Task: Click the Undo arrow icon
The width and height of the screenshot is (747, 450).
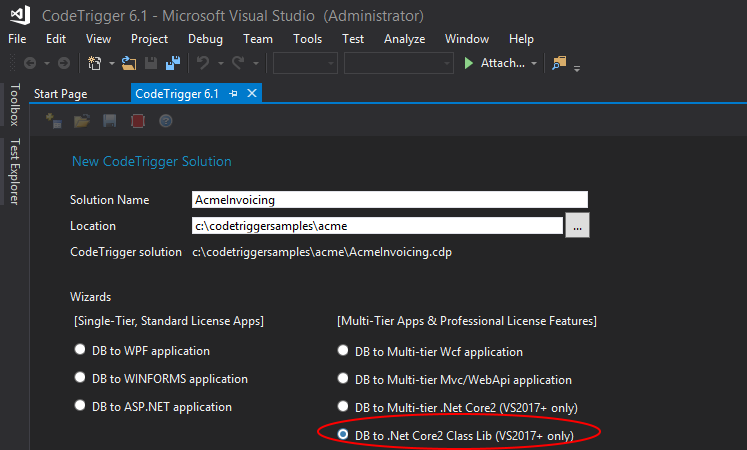Action: click(x=203, y=63)
